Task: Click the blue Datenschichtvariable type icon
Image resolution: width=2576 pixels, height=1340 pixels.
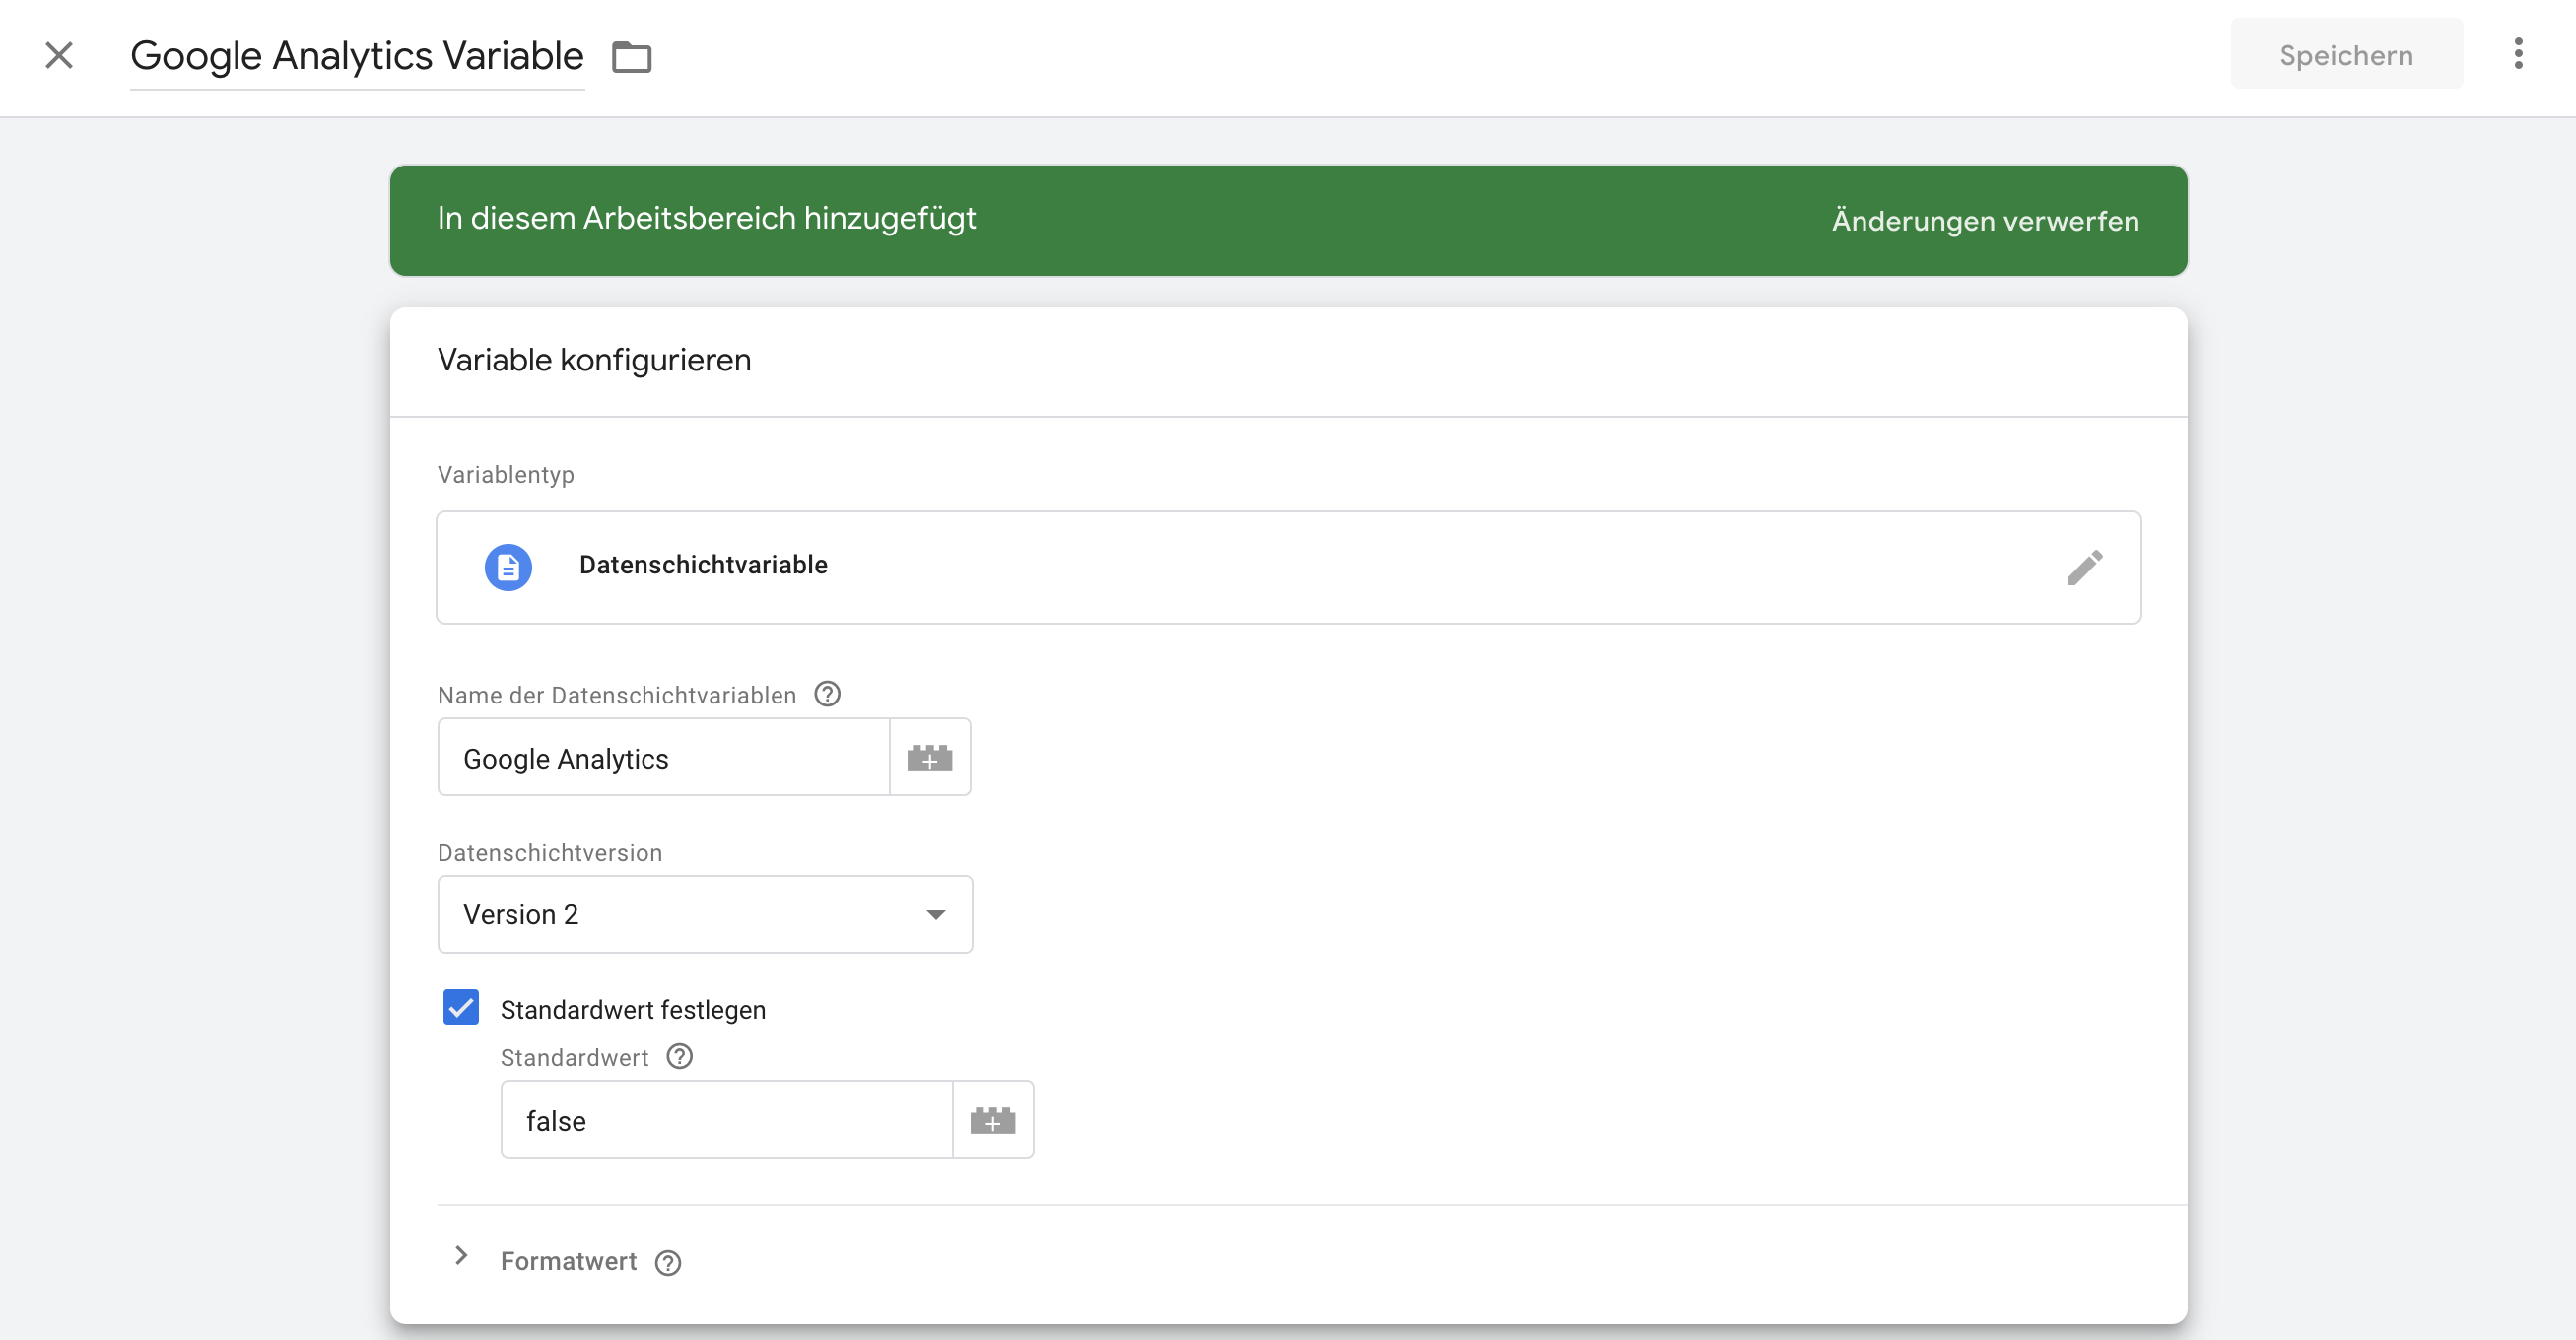Action: 508,567
